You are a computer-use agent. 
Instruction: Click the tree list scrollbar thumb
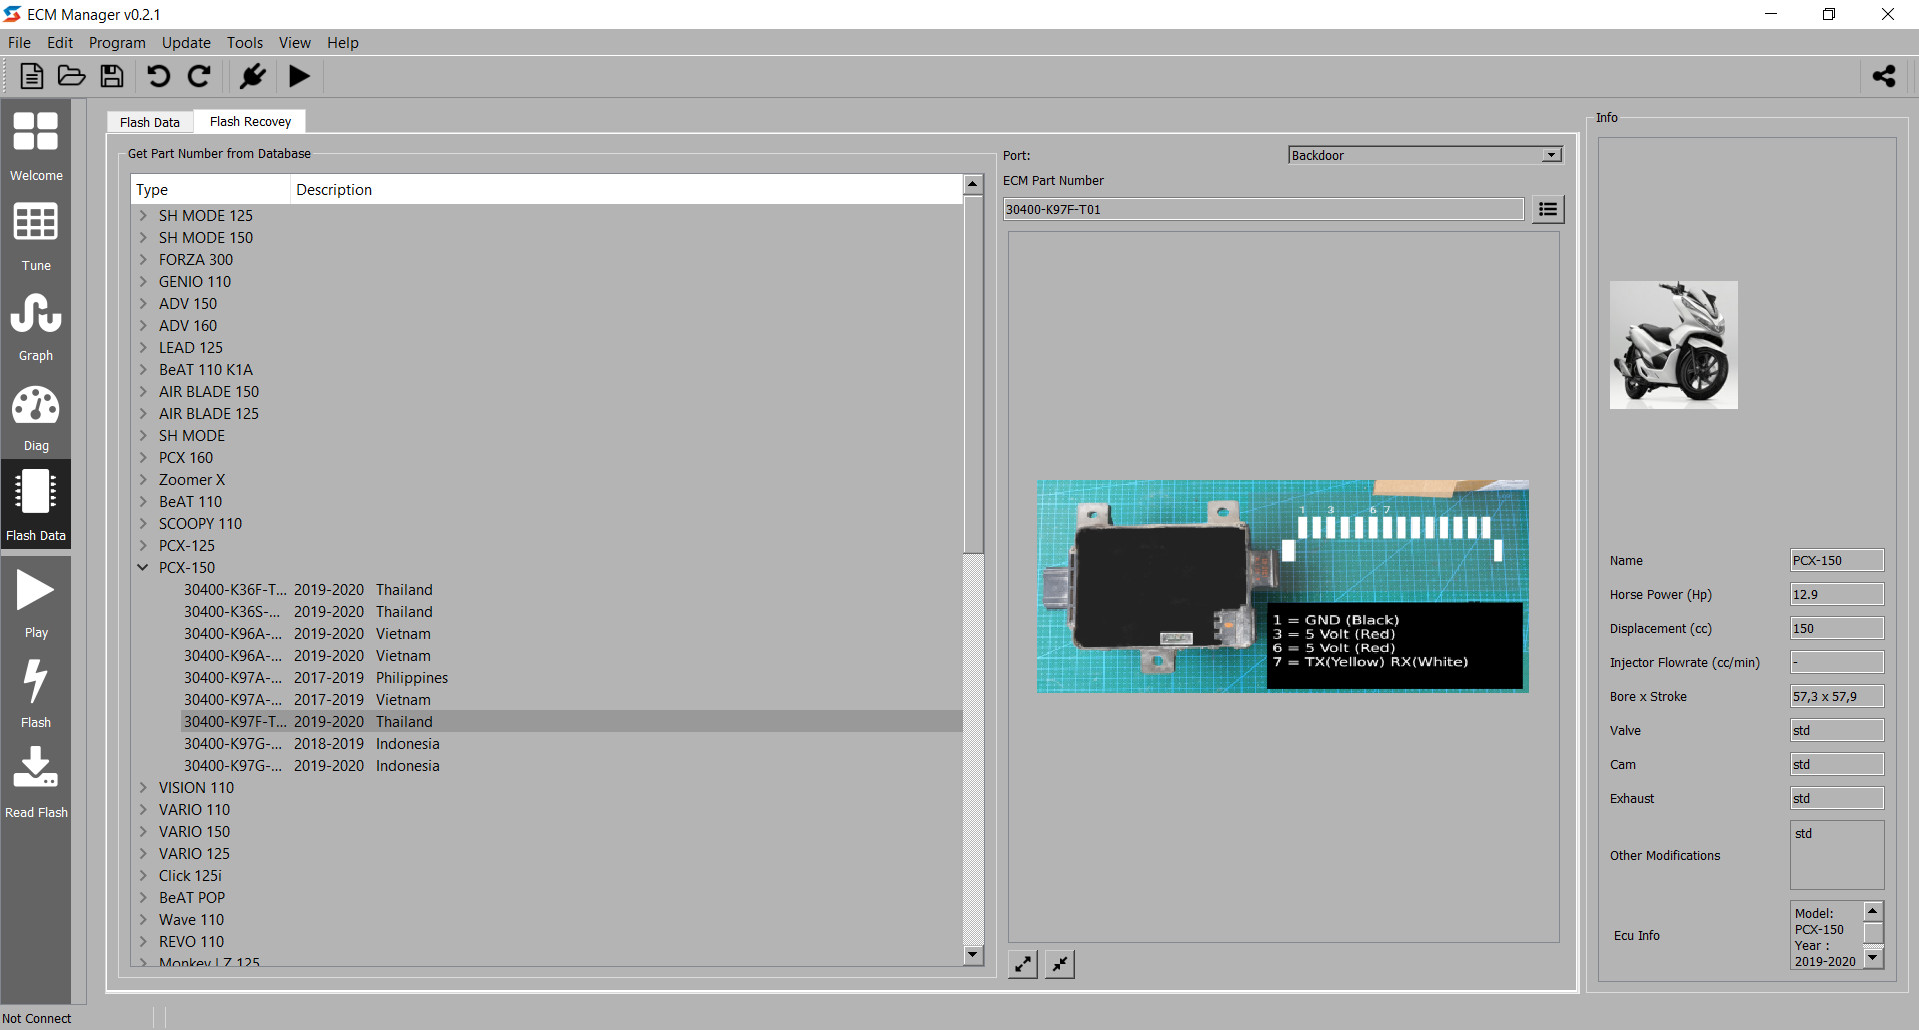(973, 373)
